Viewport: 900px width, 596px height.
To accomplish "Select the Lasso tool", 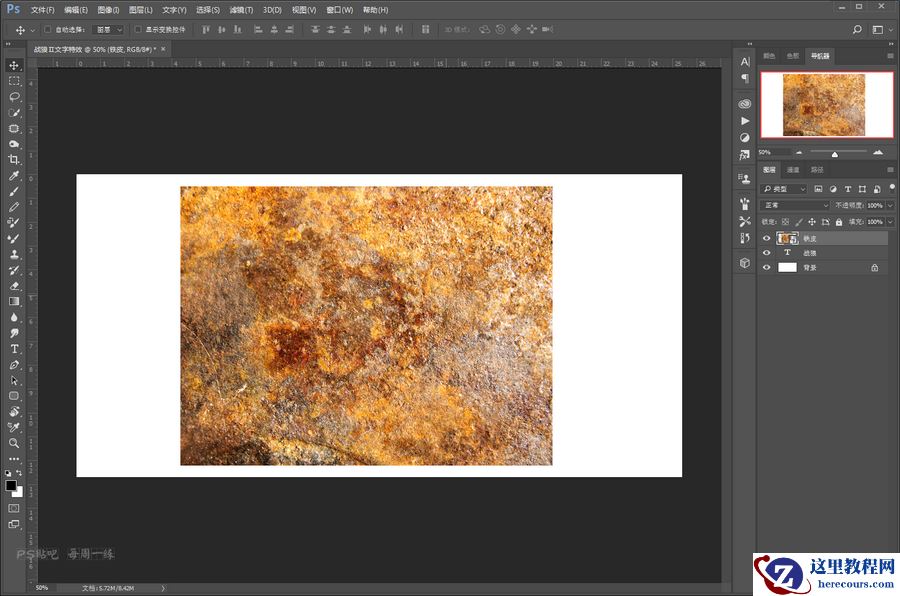I will [x=14, y=96].
